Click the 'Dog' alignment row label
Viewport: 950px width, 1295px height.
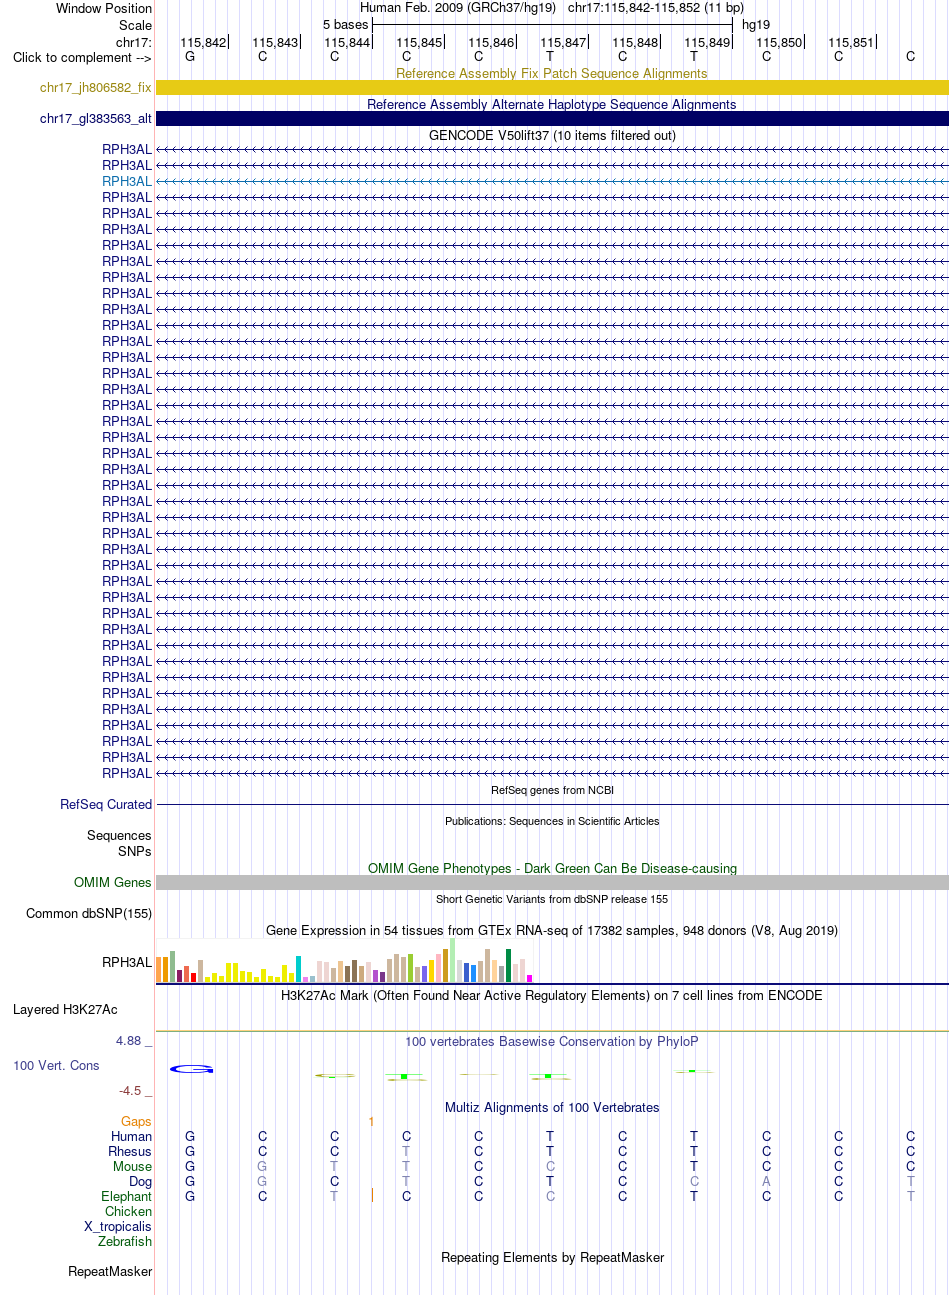140,1181
